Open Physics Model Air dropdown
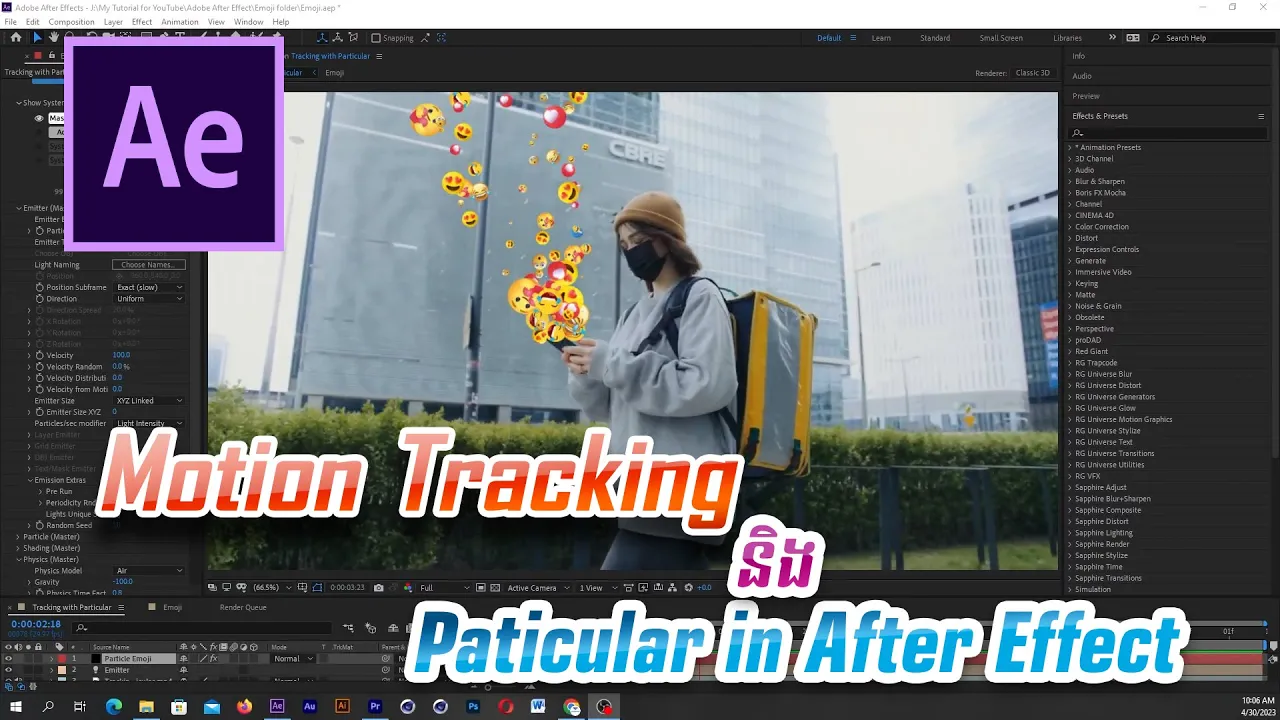This screenshot has width=1280, height=720. (149, 571)
